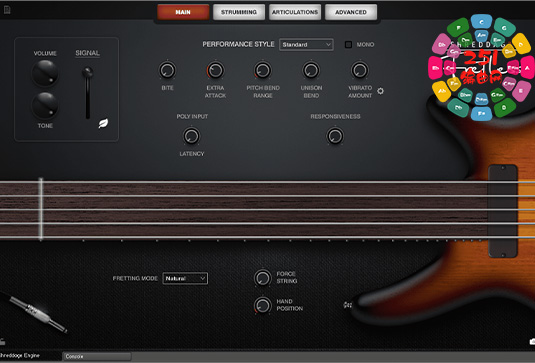535x363 pixels.
Task: Open the Performance Style dropdown set to Standard
Action: [x=306, y=45]
